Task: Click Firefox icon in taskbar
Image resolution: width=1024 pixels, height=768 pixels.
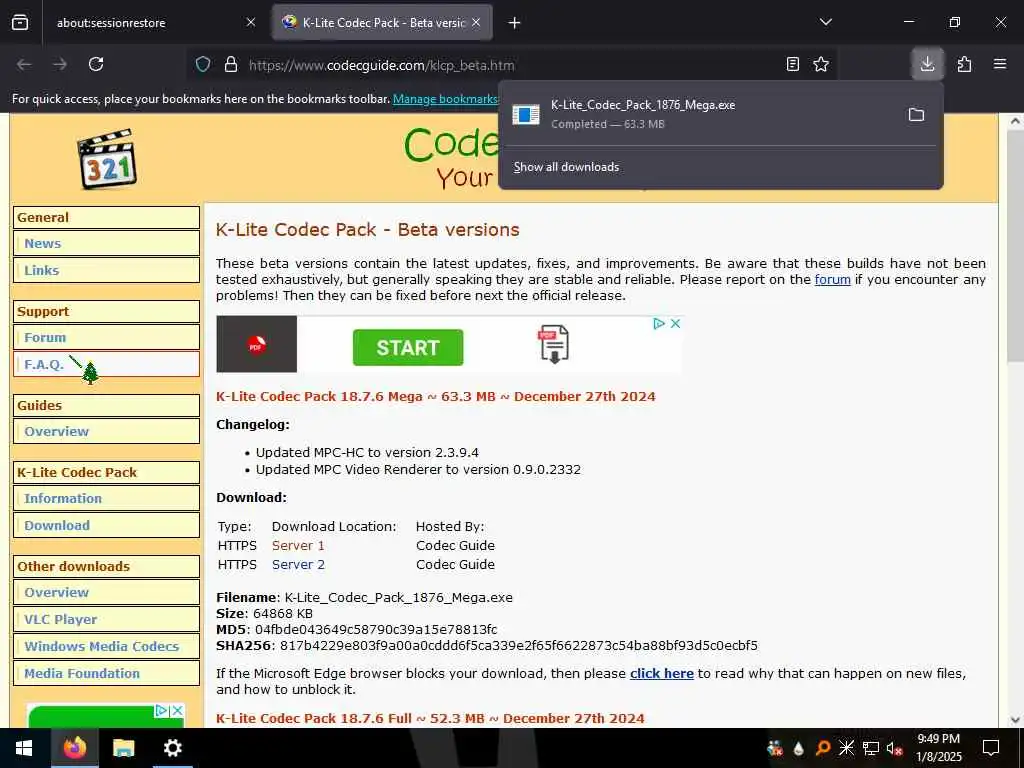Action: point(74,748)
